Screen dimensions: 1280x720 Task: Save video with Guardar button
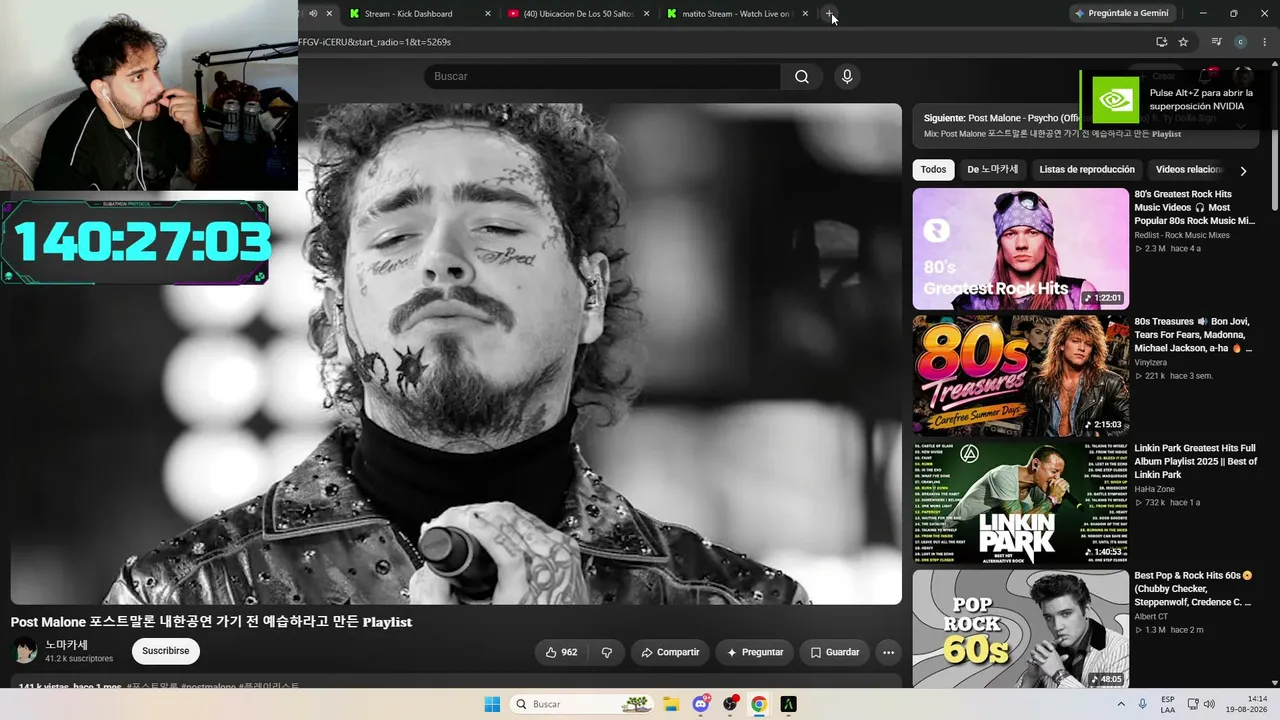pyautogui.click(x=835, y=652)
